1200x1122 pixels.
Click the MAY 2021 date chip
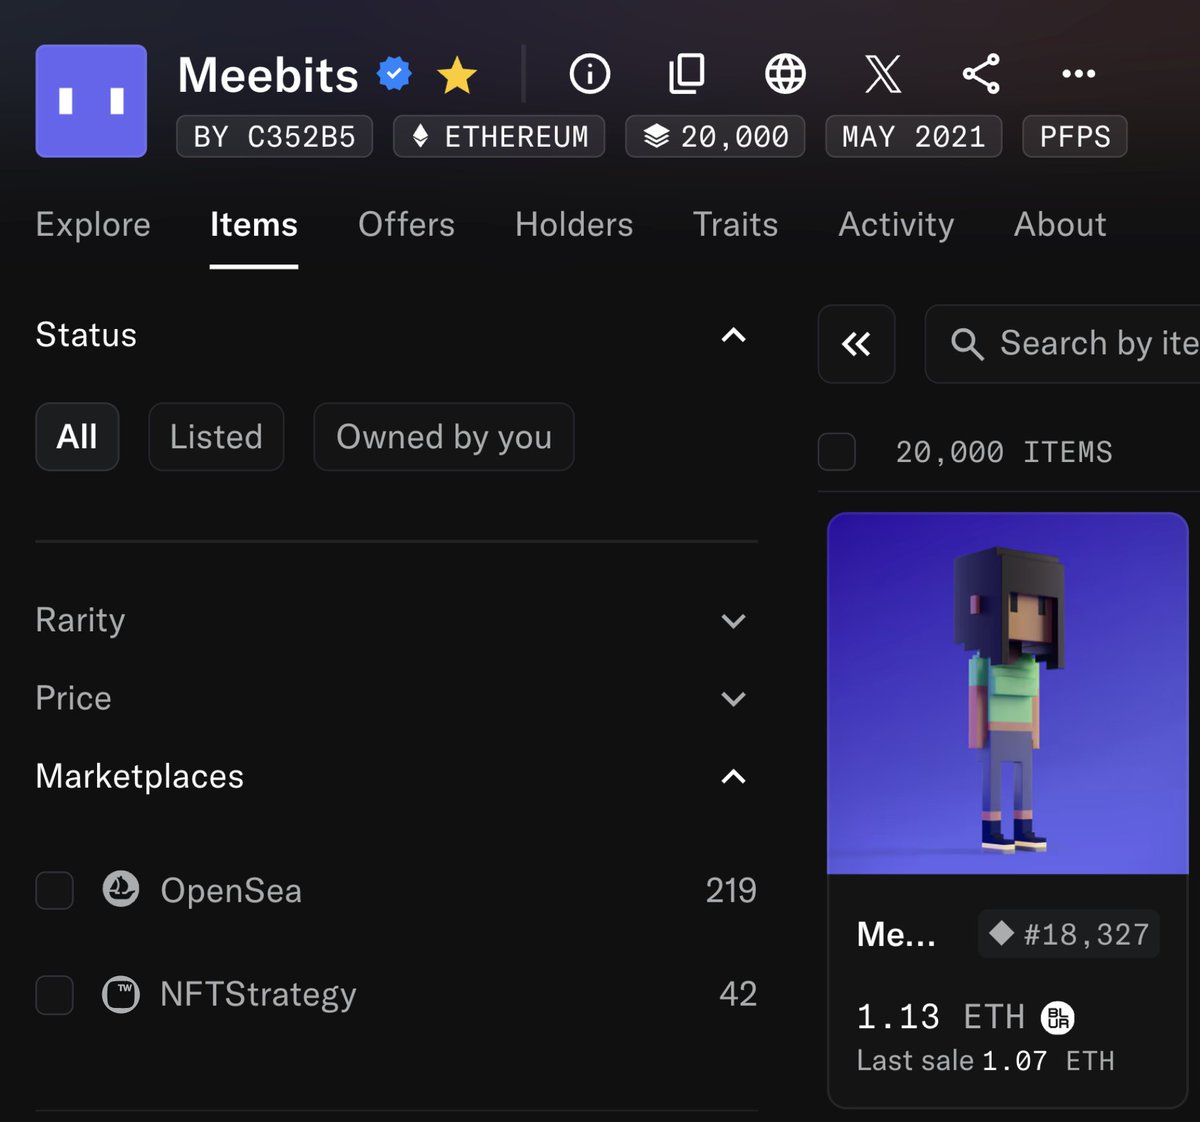(x=914, y=136)
